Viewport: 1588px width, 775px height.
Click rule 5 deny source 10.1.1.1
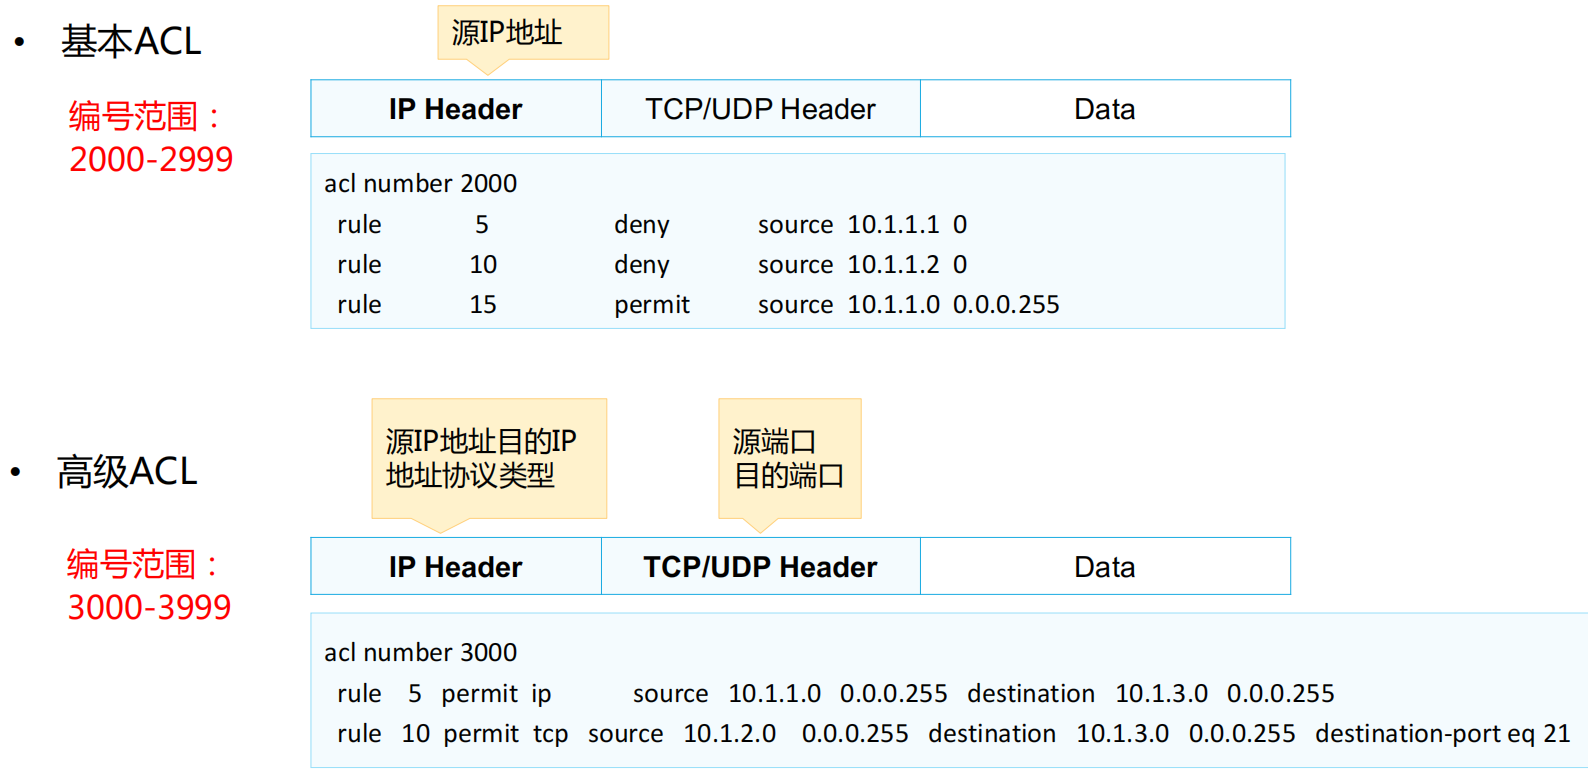pos(652,225)
